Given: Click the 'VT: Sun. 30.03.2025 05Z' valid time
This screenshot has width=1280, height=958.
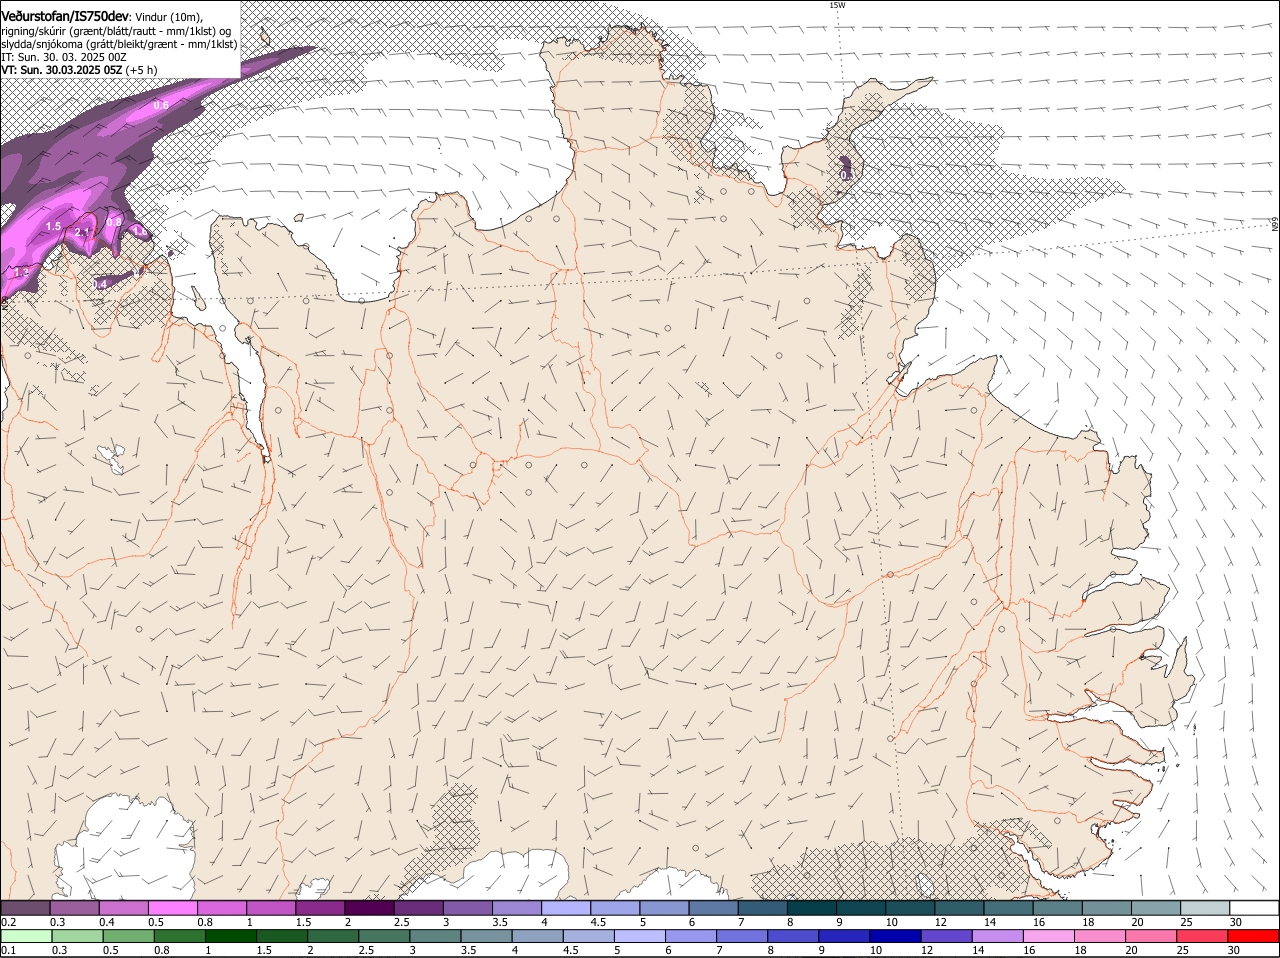Looking at the screenshot, I should coord(62,70).
